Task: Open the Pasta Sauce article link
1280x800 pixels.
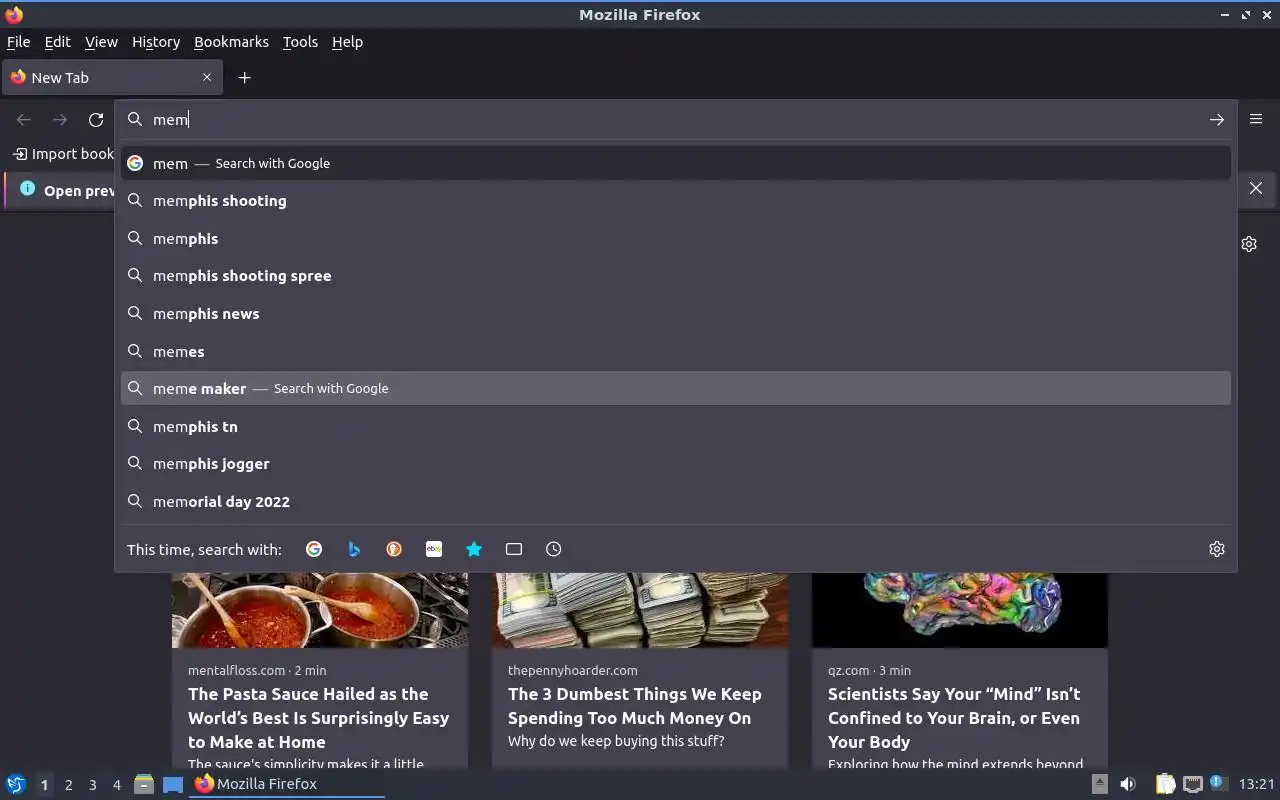Action: point(318,718)
